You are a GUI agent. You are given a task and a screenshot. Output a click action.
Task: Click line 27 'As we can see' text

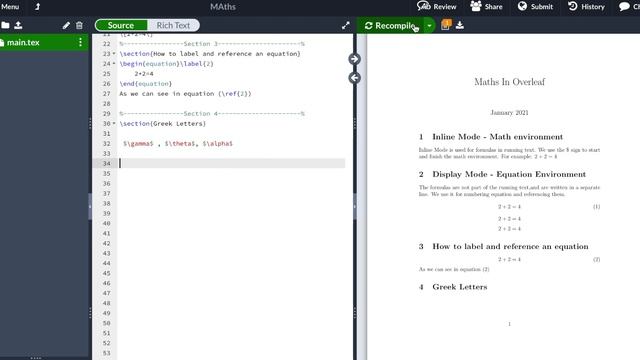coord(185,93)
